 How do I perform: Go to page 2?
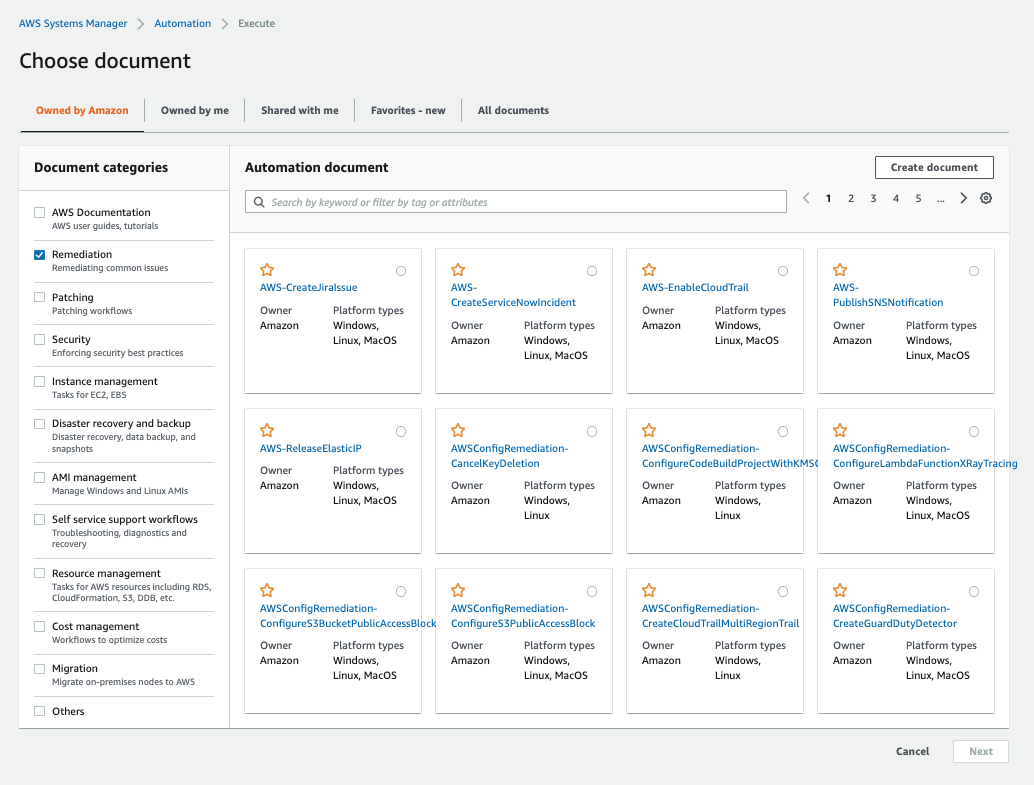pos(851,198)
